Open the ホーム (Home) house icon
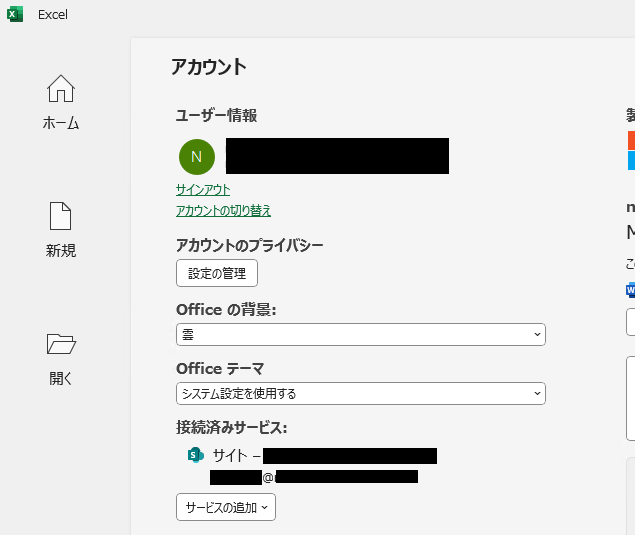Image resolution: width=635 pixels, height=535 pixels. [x=61, y=89]
